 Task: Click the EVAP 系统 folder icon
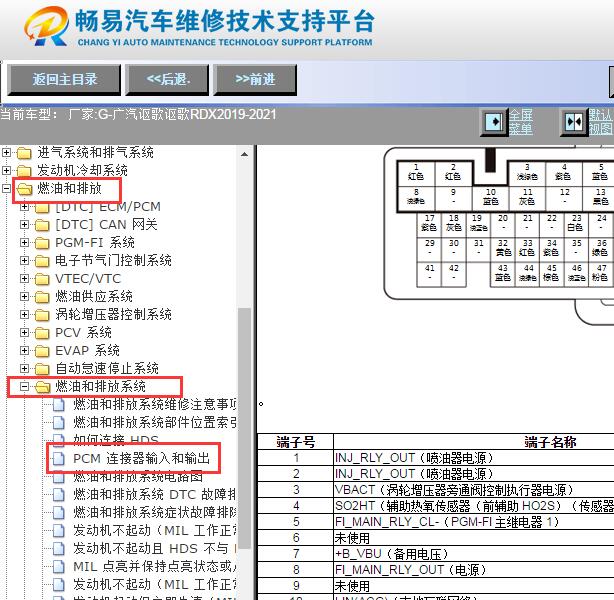tap(42, 351)
